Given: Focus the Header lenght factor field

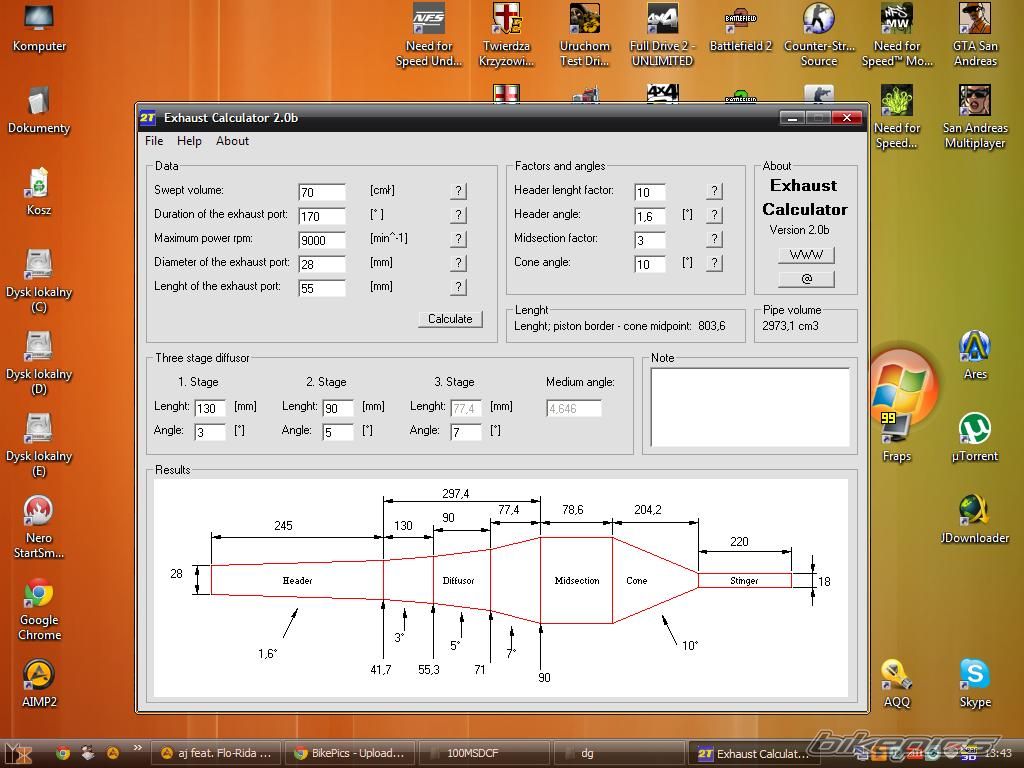Looking at the screenshot, I should [x=650, y=192].
